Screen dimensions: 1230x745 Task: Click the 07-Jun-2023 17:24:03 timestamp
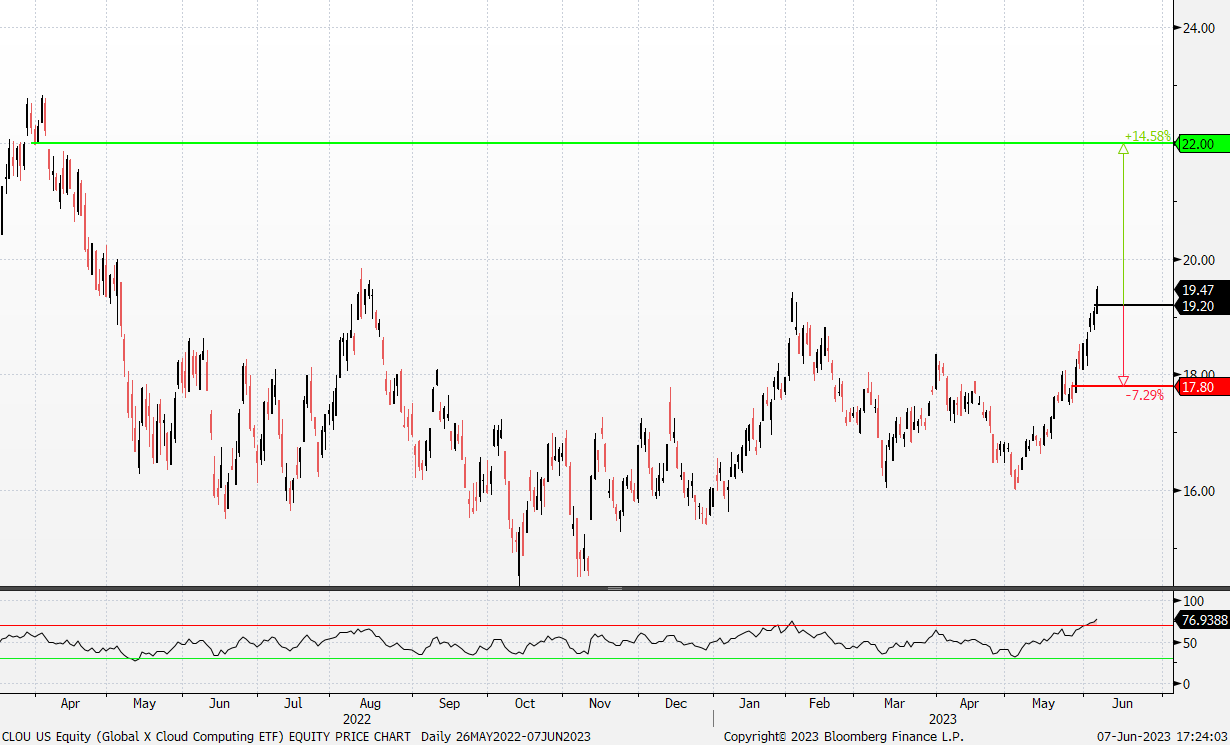[x=1163, y=737]
